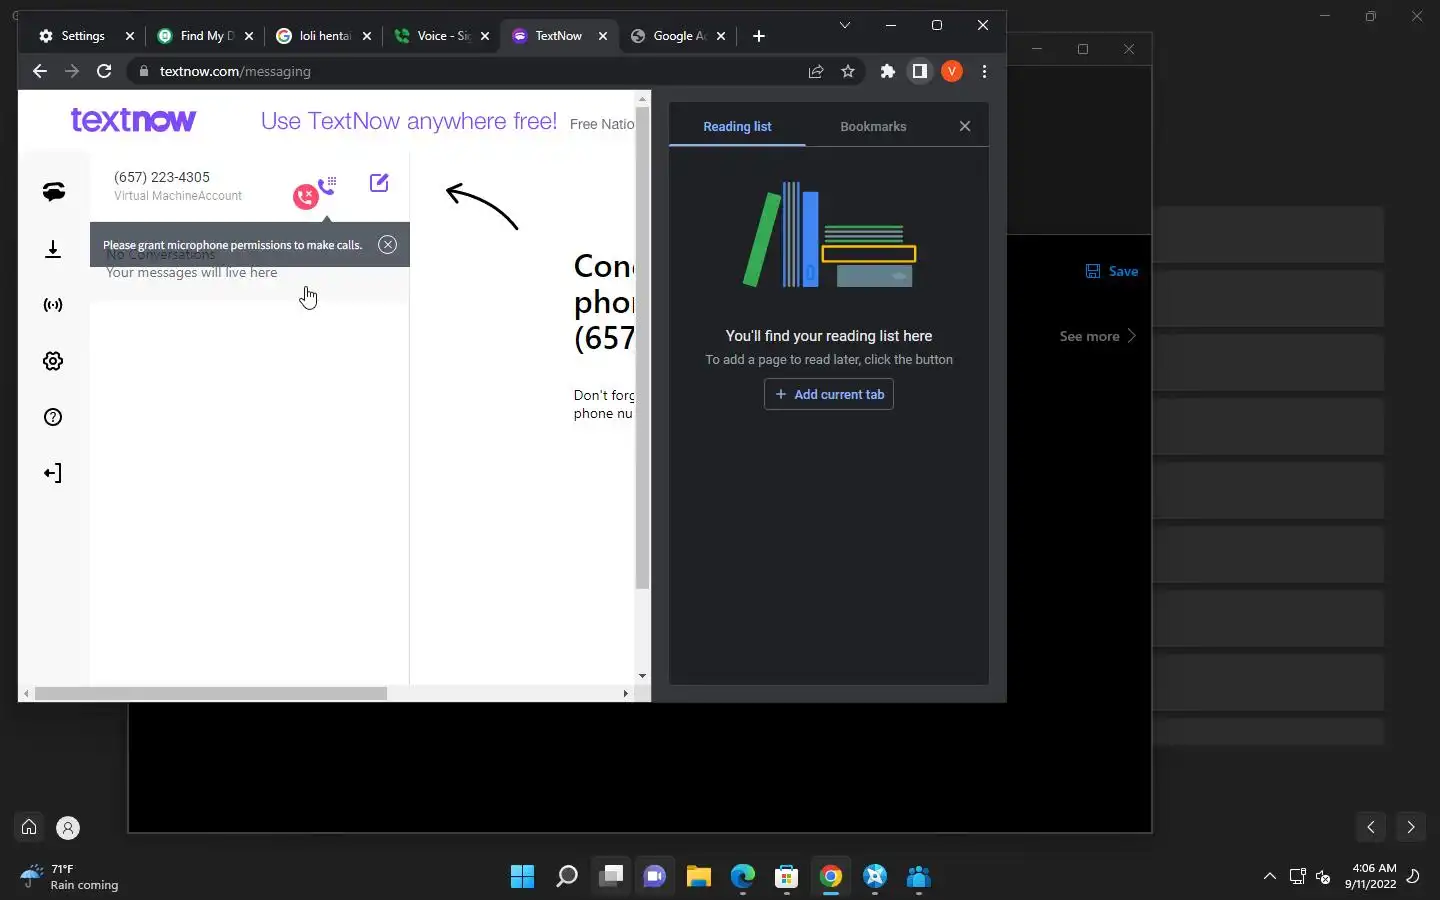Open the weather widget showing 71°F

[70, 877]
